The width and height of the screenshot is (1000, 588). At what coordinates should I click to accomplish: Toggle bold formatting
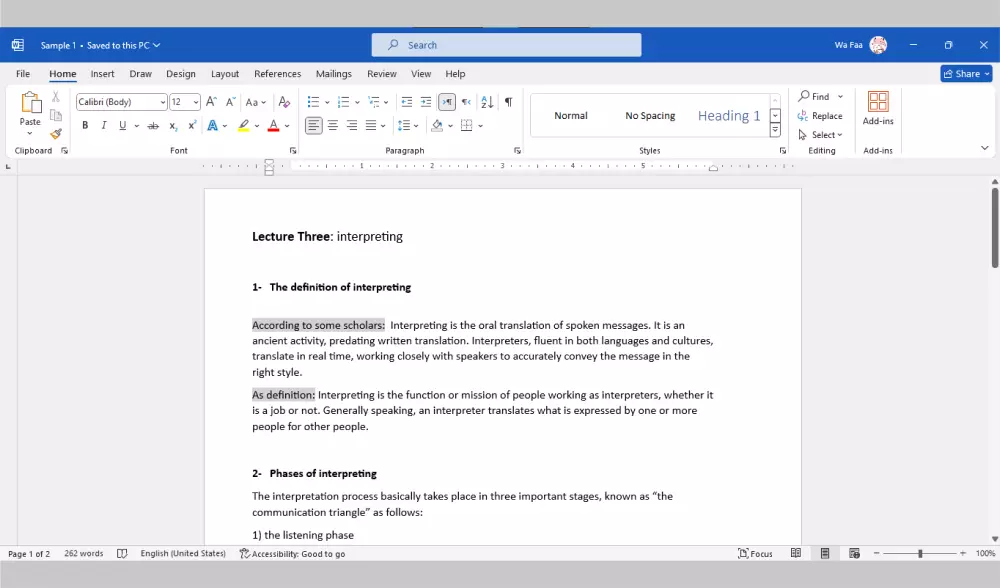click(x=85, y=126)
